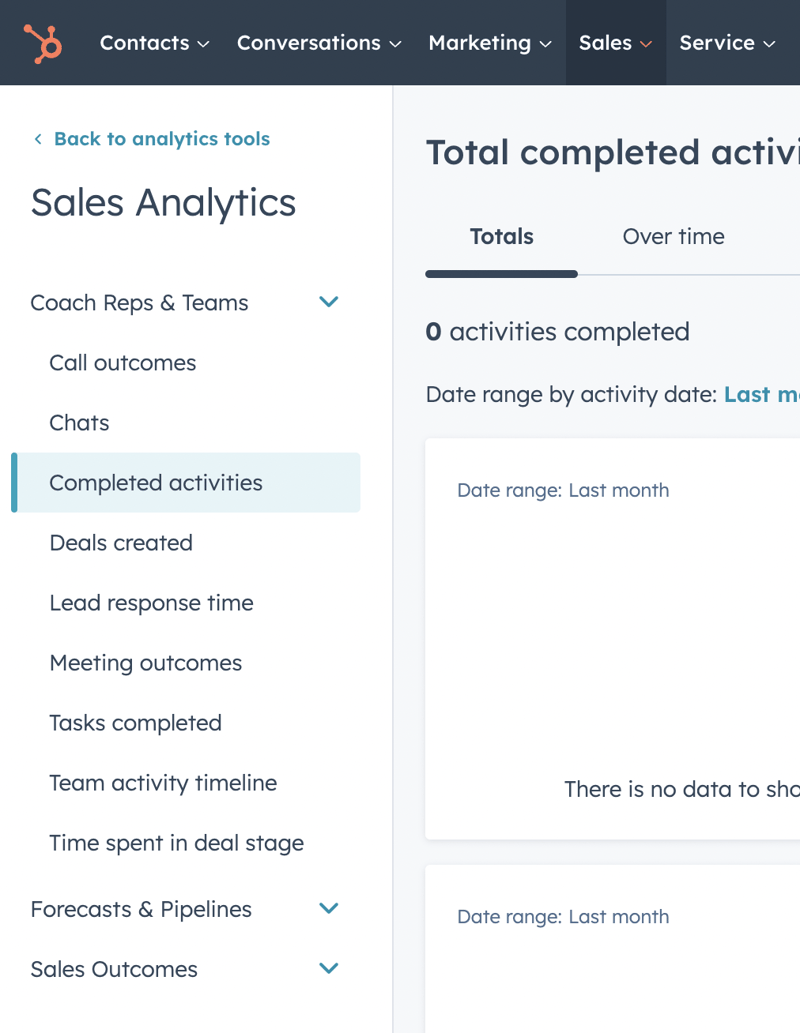Open the Lead response time report
This screenshot has width=800, height=1033.
152,602
